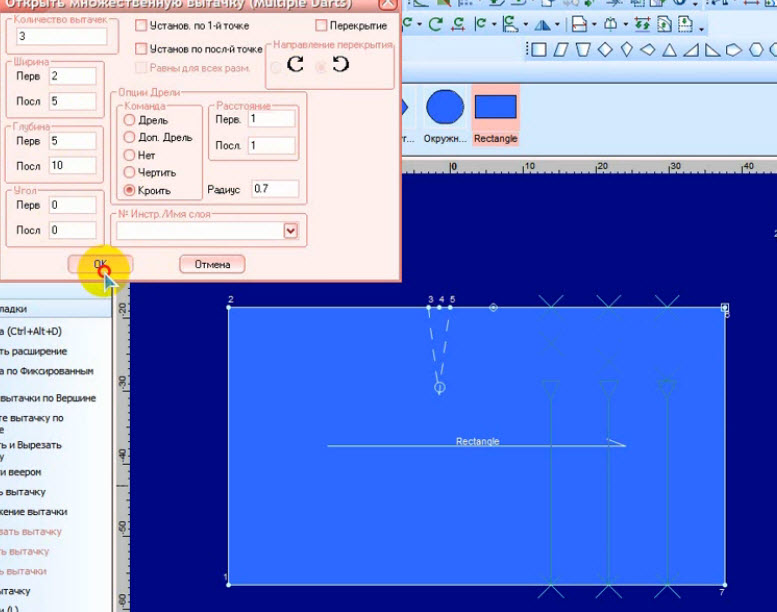The image size is (777, 612).
Task: Select the rotate piece to baseline tool
Action: point(510,23)
